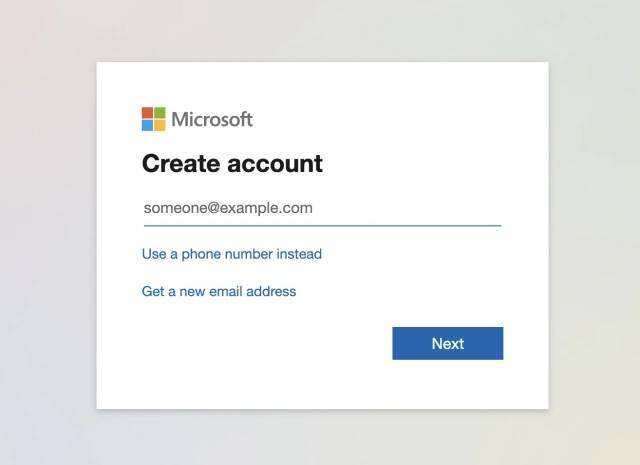Click the underline beneath the email field
Image resolution: width=640 pixels, height=465 pixels.
tap(322, 225)
